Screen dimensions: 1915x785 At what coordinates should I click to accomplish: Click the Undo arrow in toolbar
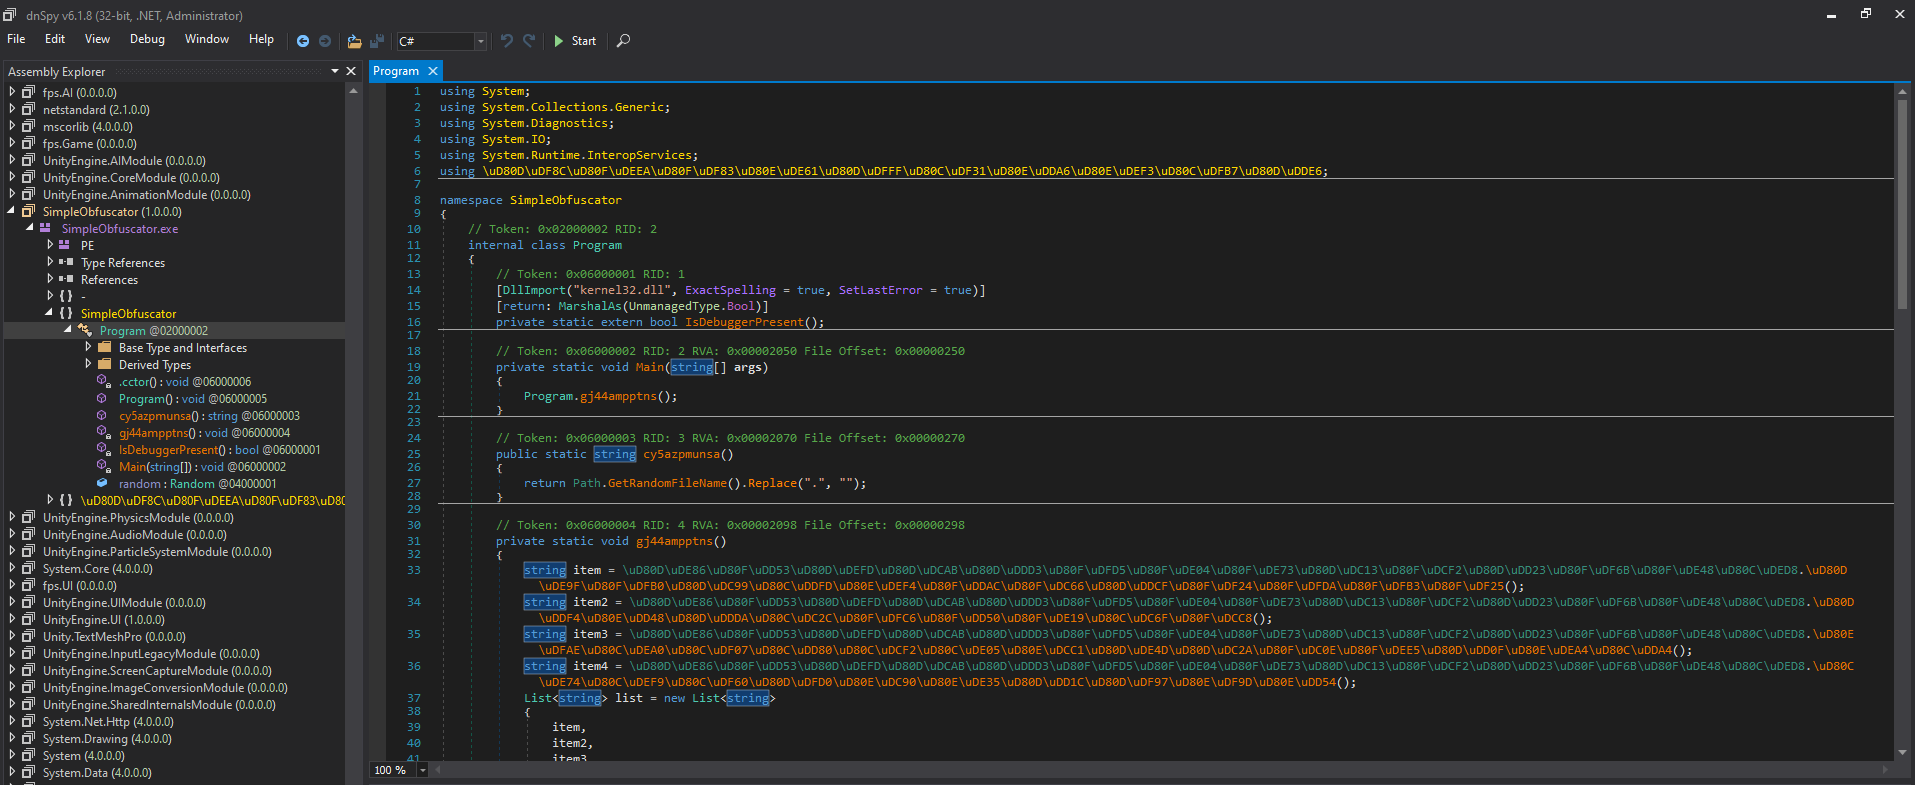tap(507, 41)
